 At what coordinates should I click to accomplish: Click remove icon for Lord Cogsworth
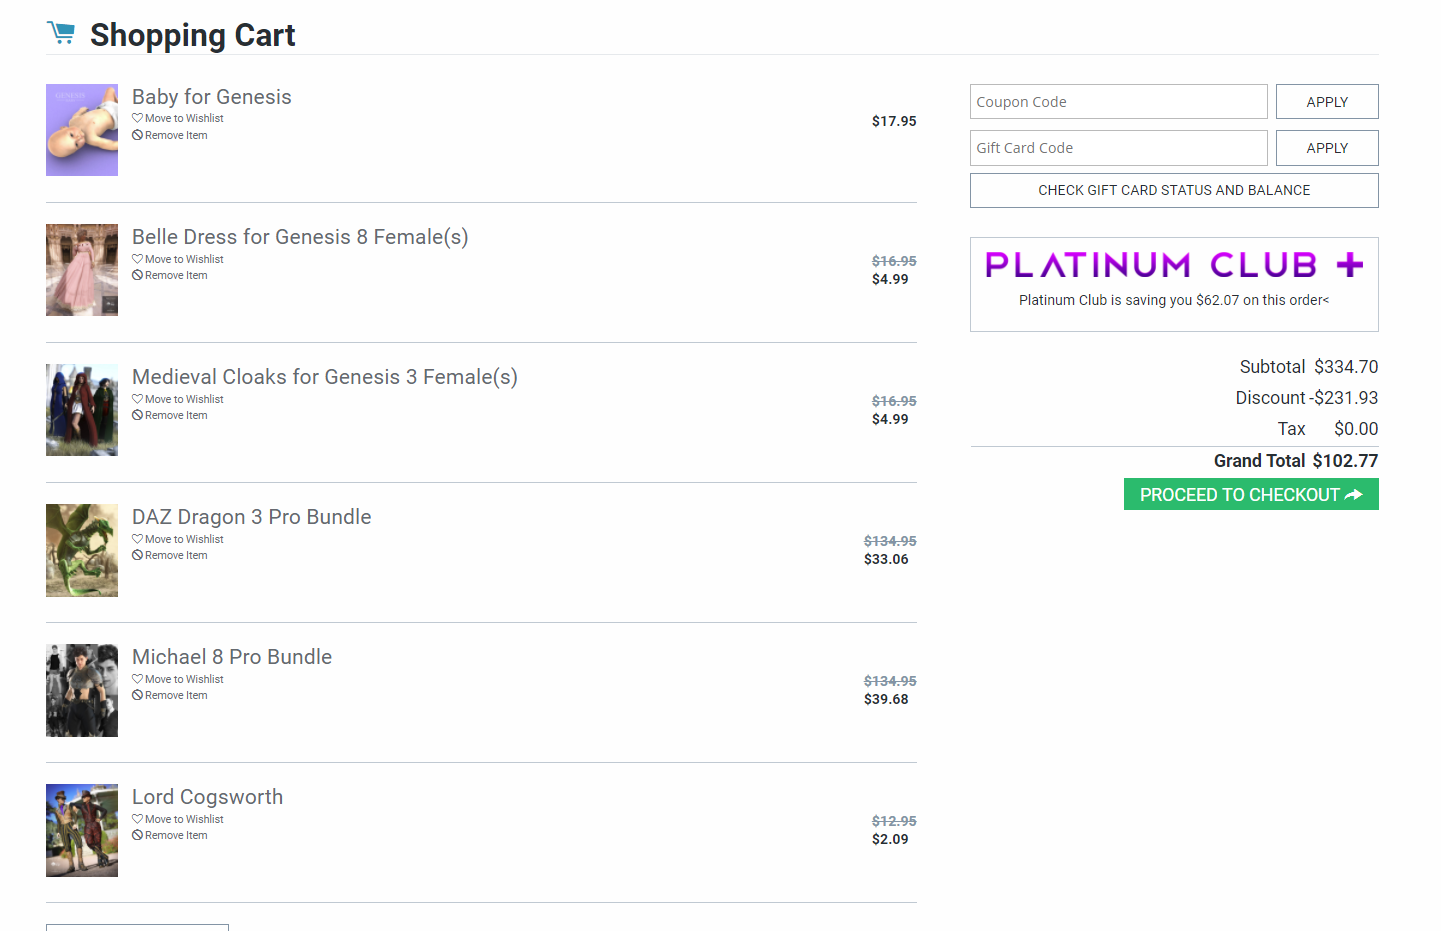[137, 835]
